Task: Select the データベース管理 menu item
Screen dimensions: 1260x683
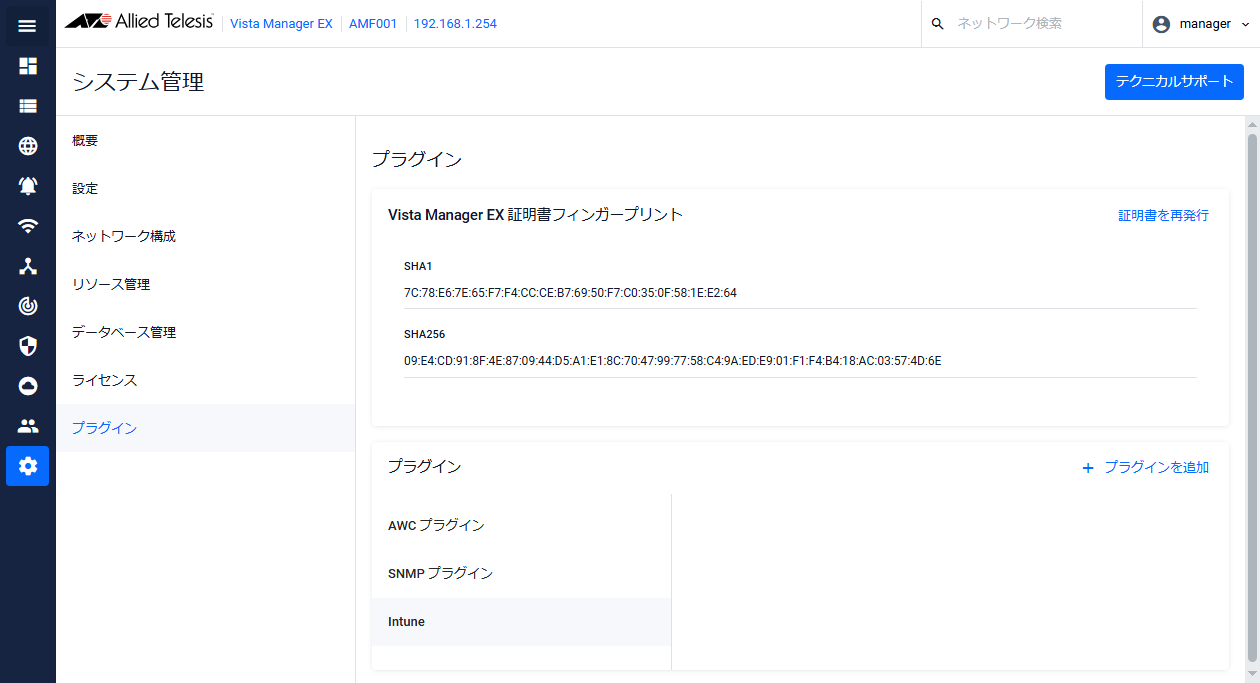Action: point(206,333)
